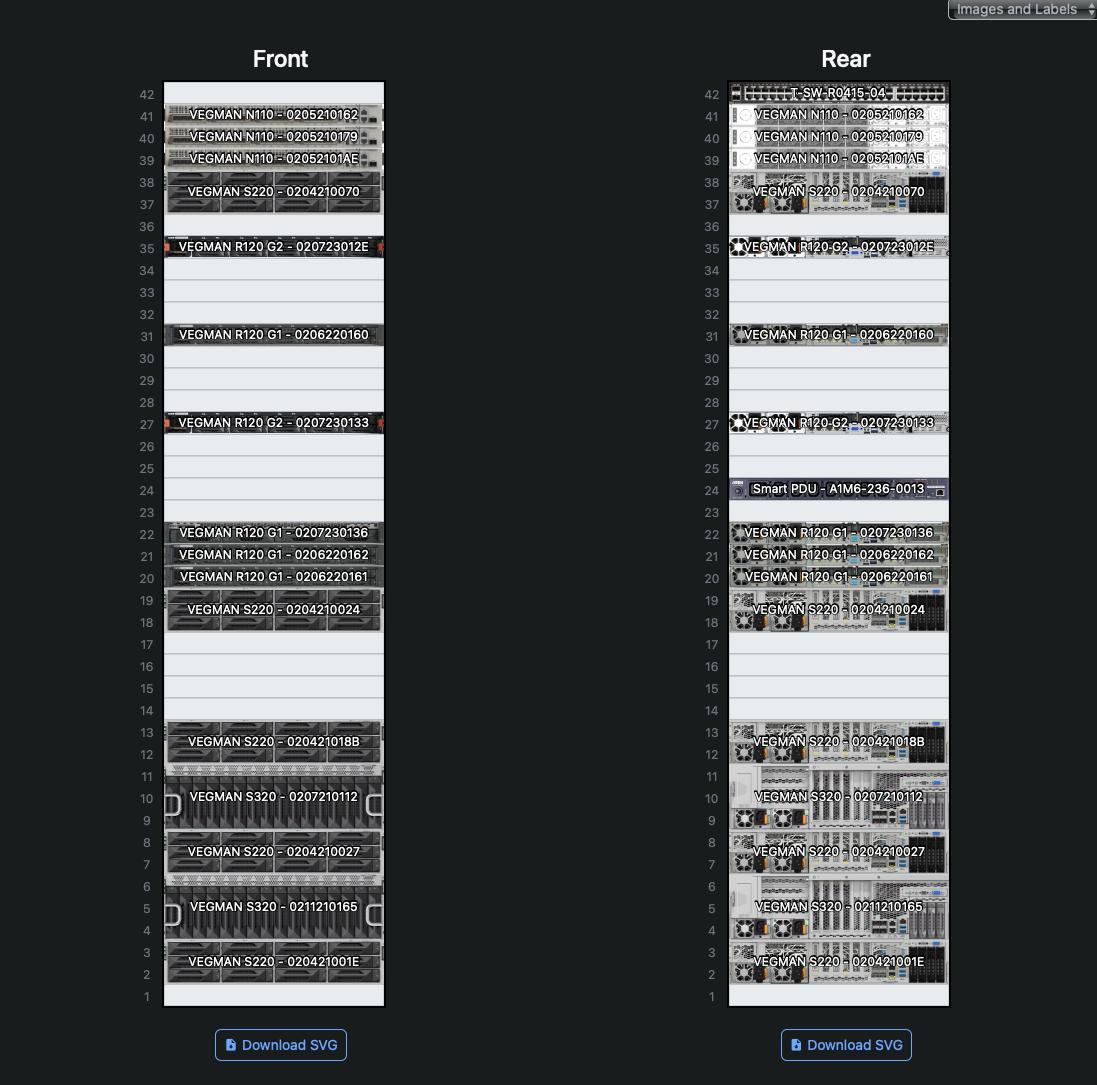This screenshot has width=1097, height=1085.
Task: Select rear VEGMAN S220 - 020421018B
Action: tap(838, 742)
